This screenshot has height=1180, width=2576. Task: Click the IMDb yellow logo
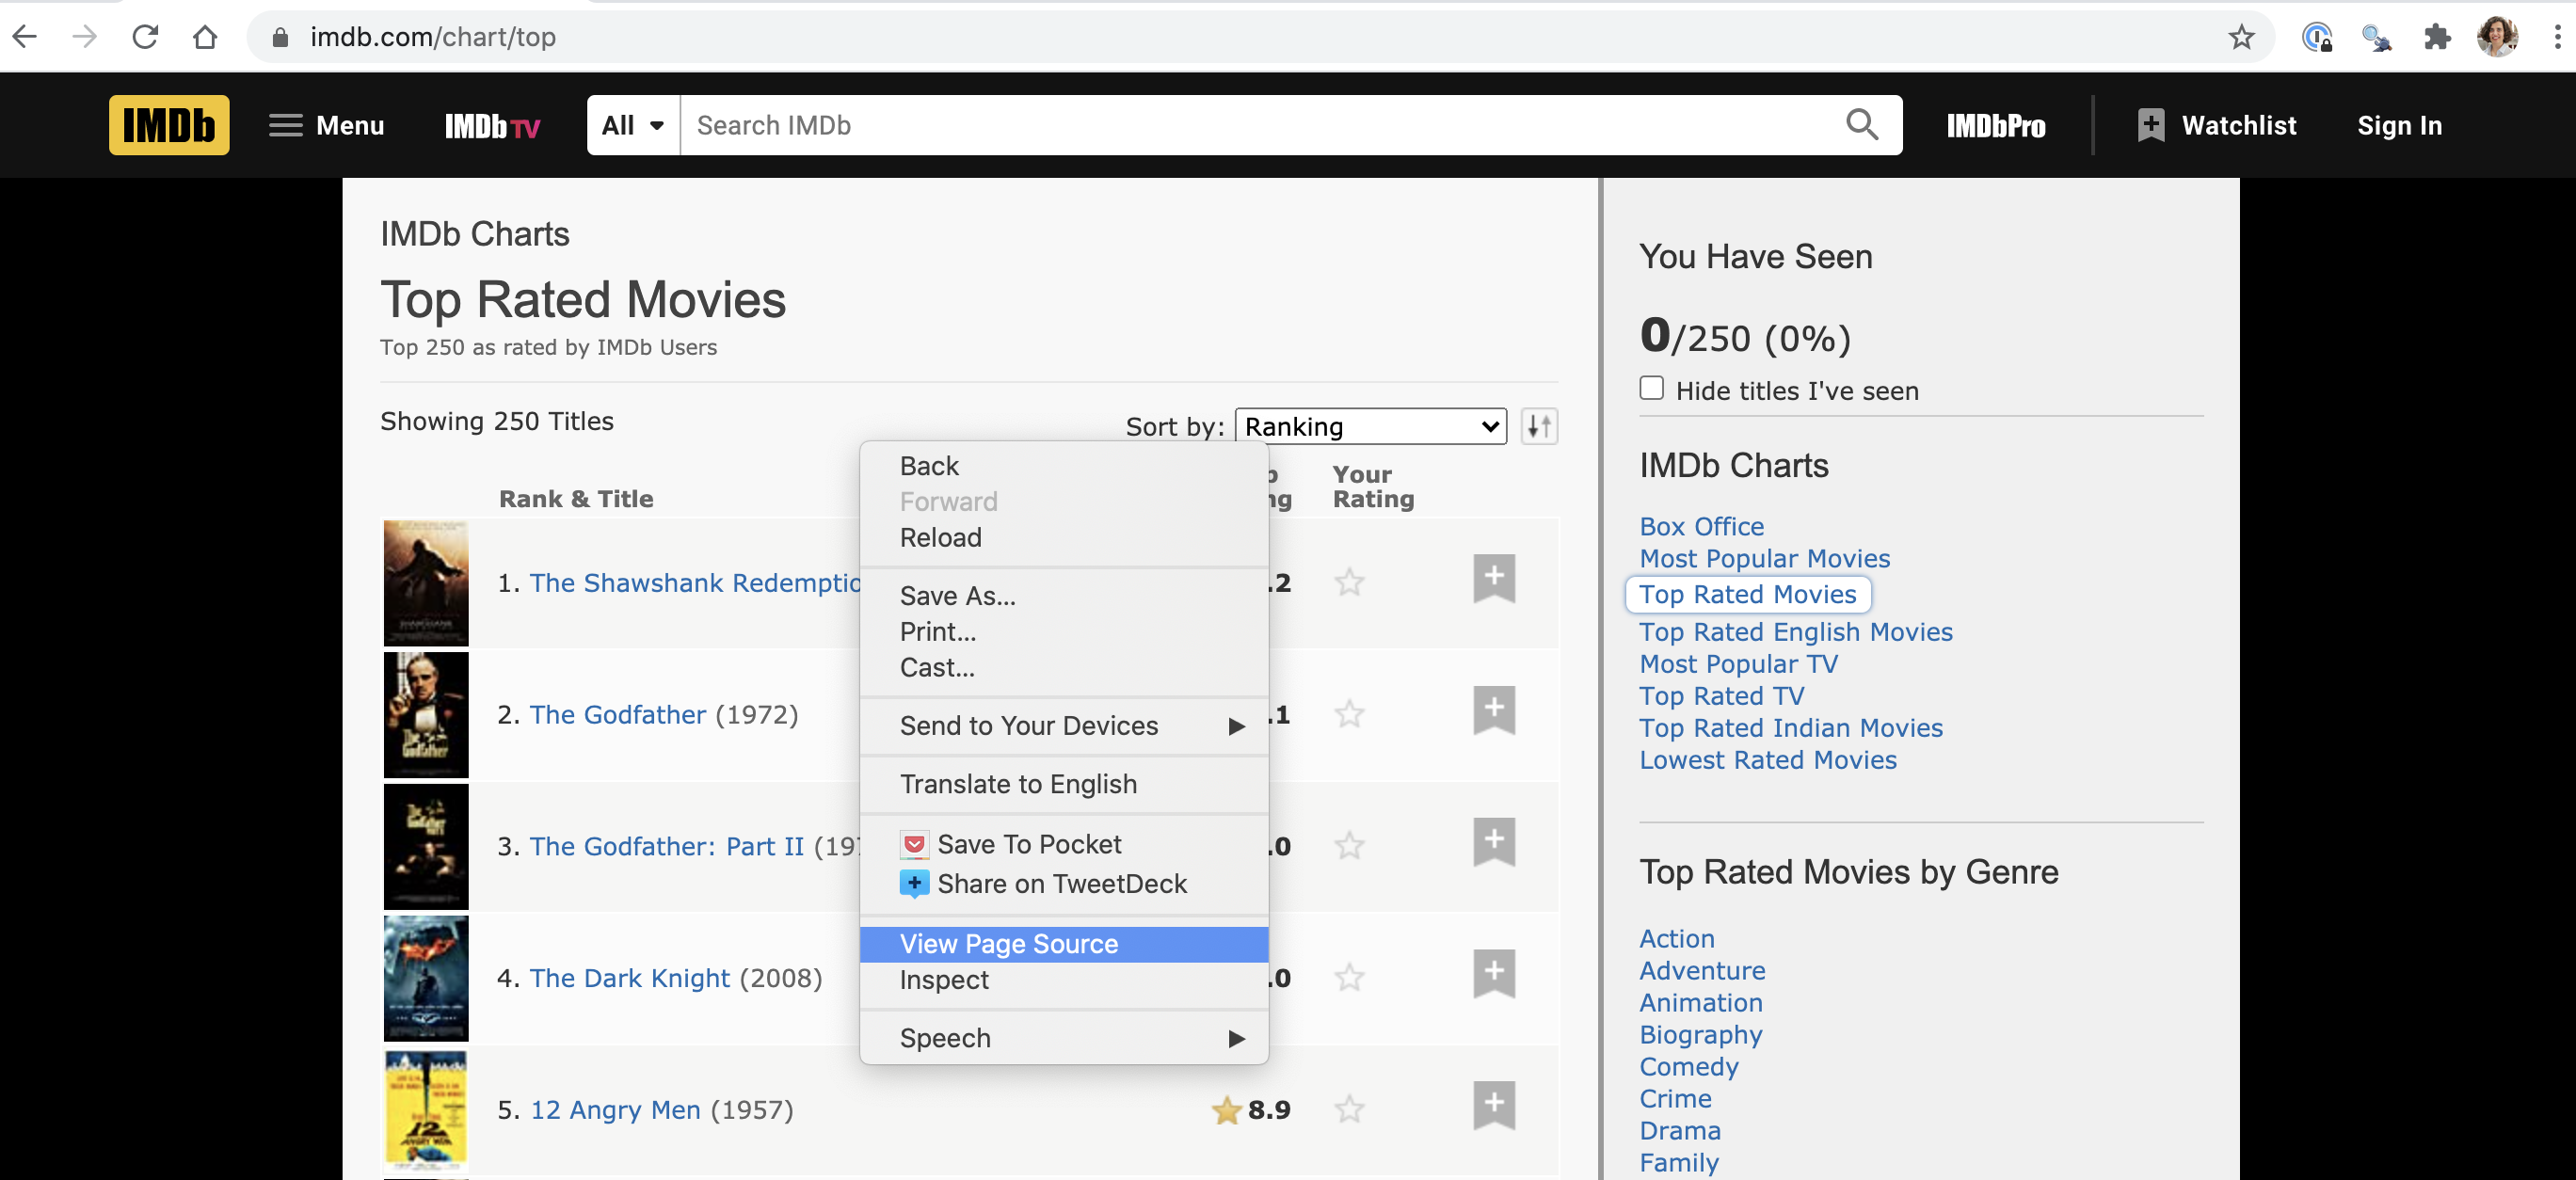(169, 125)
